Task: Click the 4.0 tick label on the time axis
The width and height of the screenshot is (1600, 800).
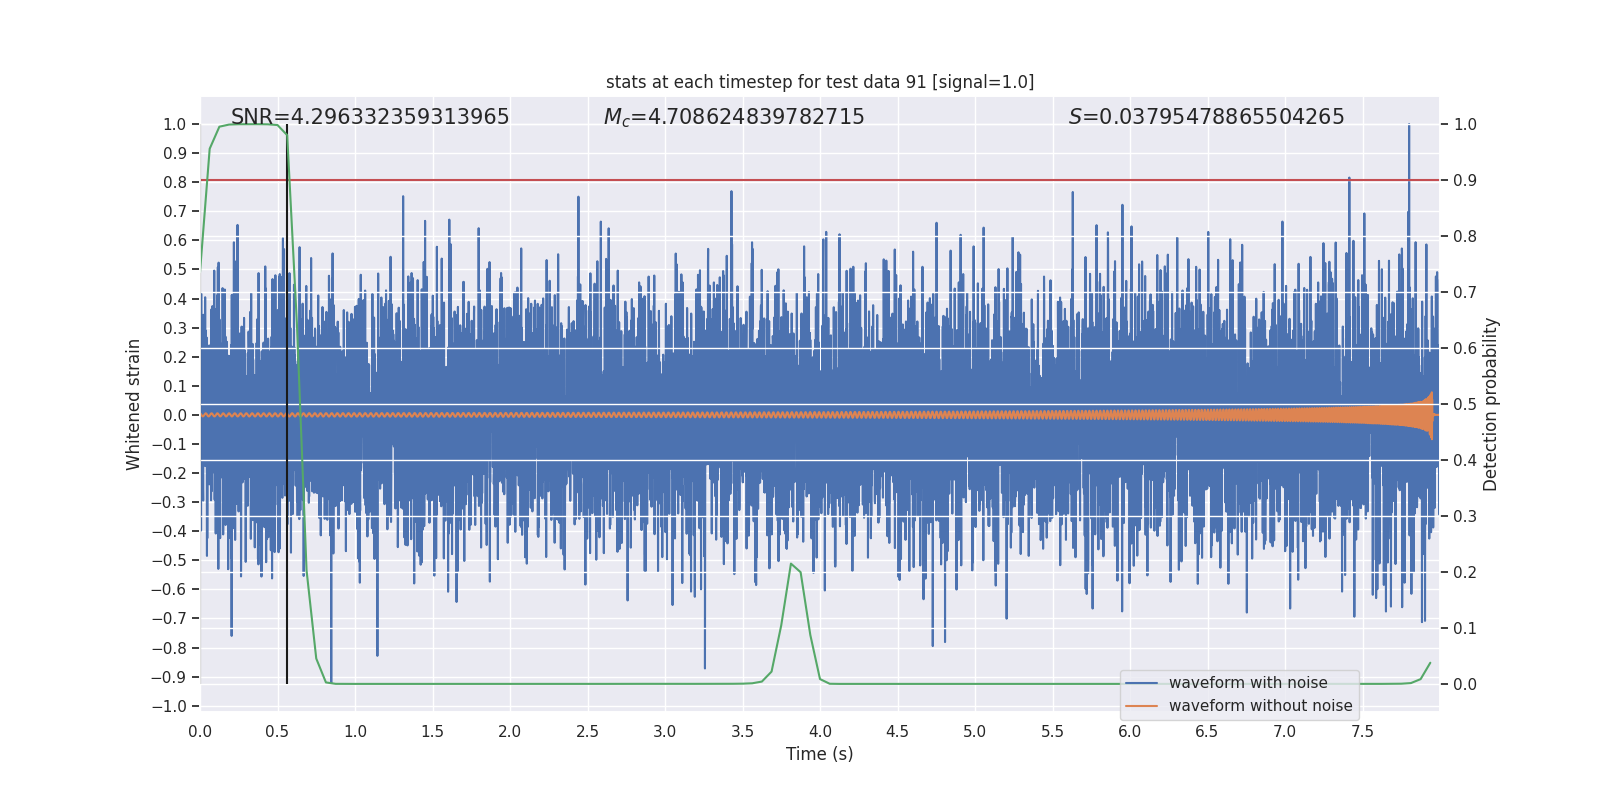Action: pyautogui.click(x=820, y=731)
